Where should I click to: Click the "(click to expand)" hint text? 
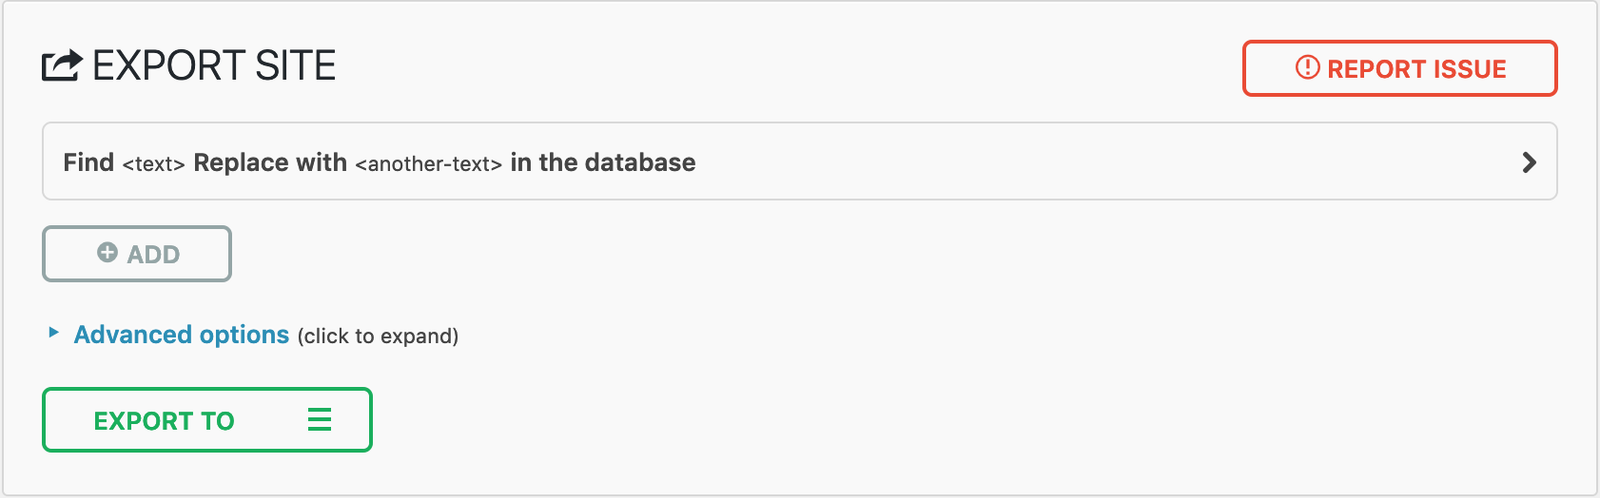(x=378, y=336)
